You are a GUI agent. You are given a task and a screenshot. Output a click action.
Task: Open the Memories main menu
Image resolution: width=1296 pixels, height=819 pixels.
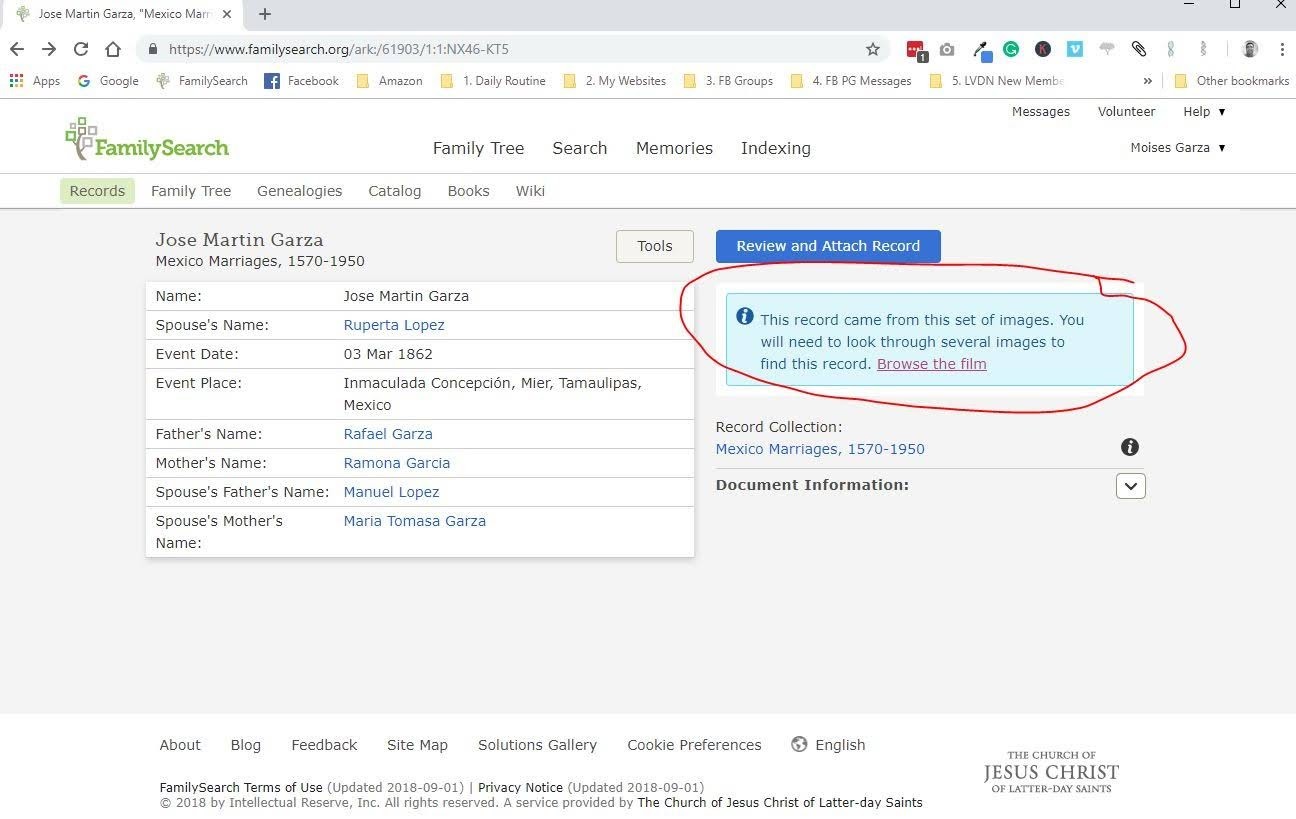pyautogui.click(x=674, y=148)
